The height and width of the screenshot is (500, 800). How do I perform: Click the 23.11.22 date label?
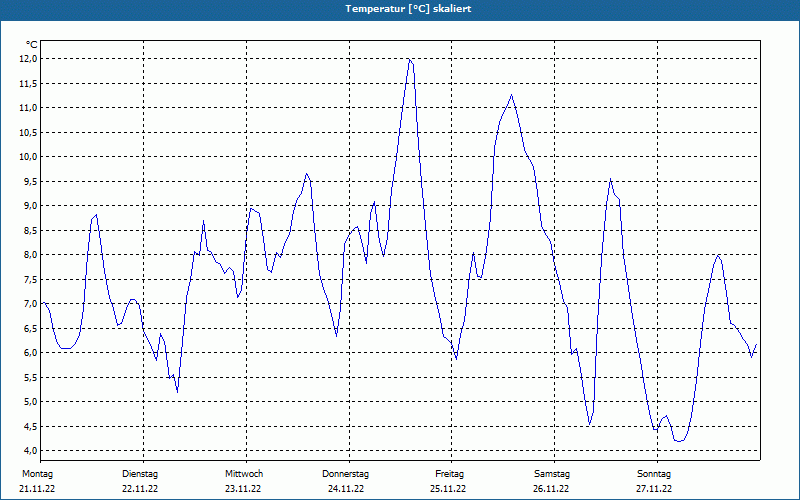243,489
